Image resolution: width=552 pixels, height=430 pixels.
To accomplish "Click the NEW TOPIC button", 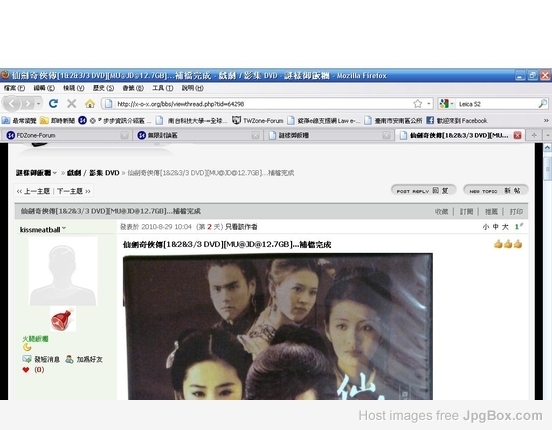I will 496,191.
